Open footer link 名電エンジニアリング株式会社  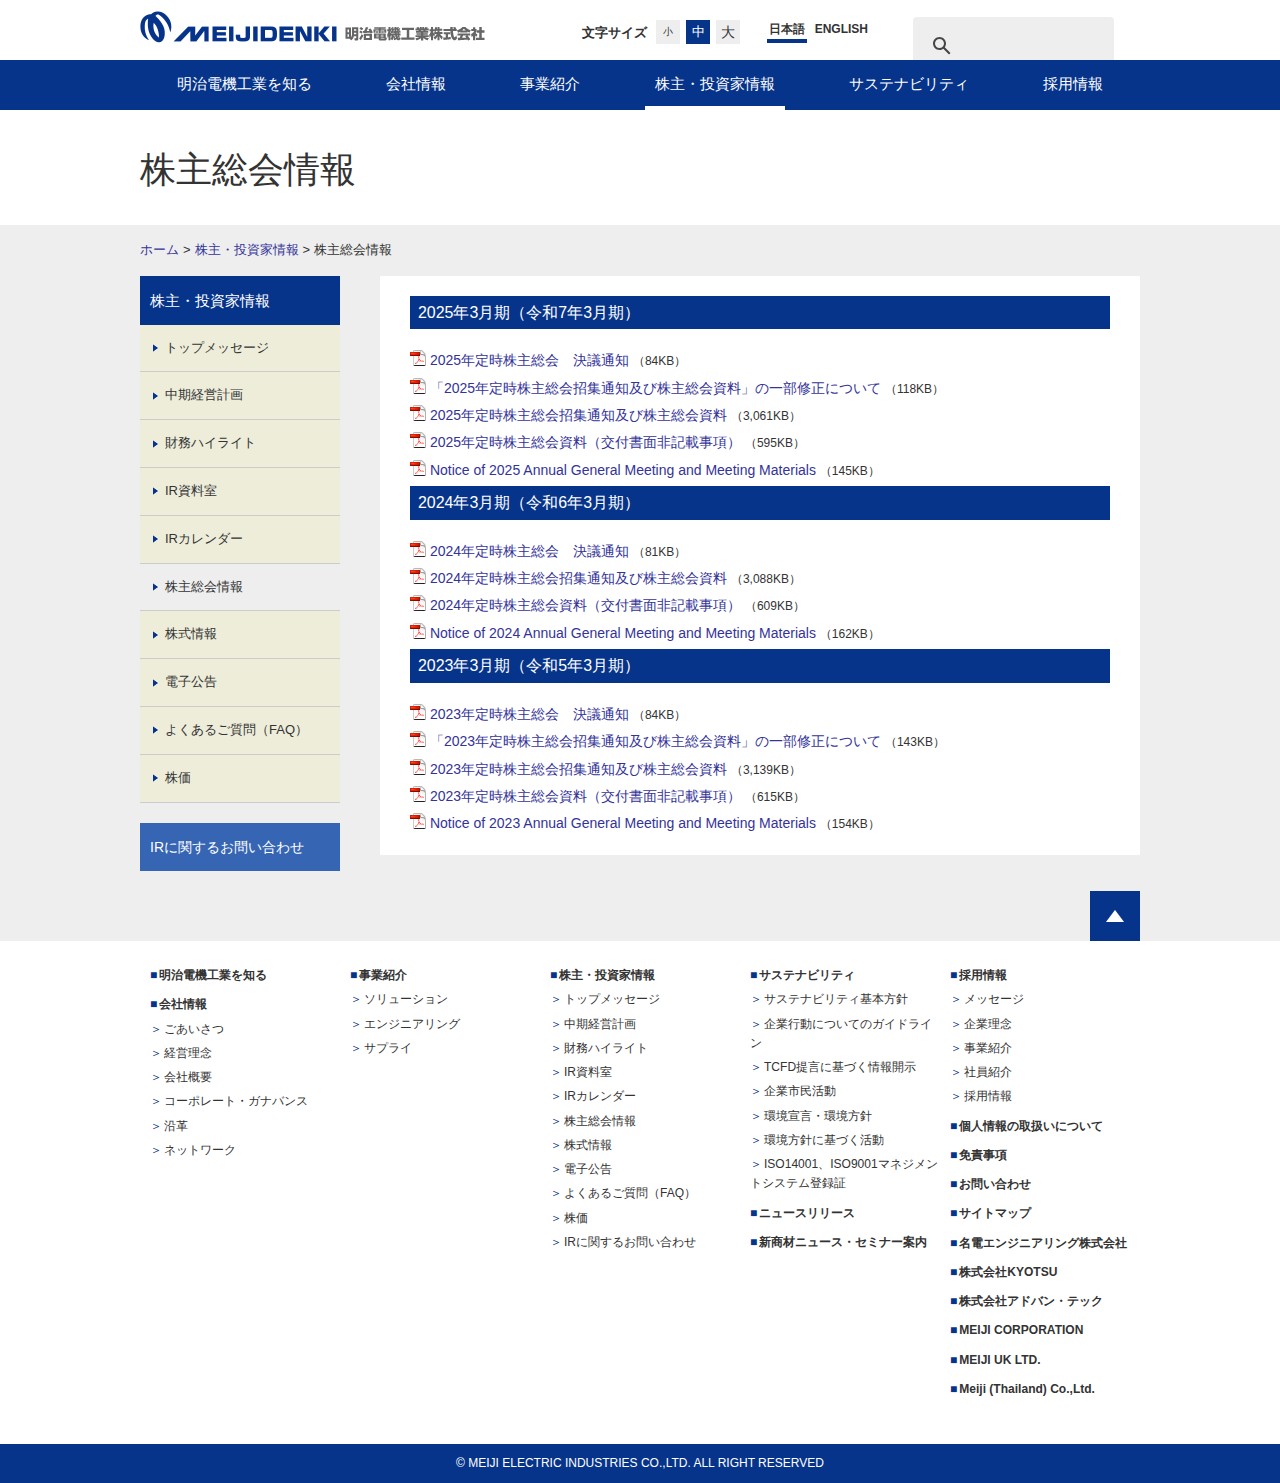tap(1042, 1243)
